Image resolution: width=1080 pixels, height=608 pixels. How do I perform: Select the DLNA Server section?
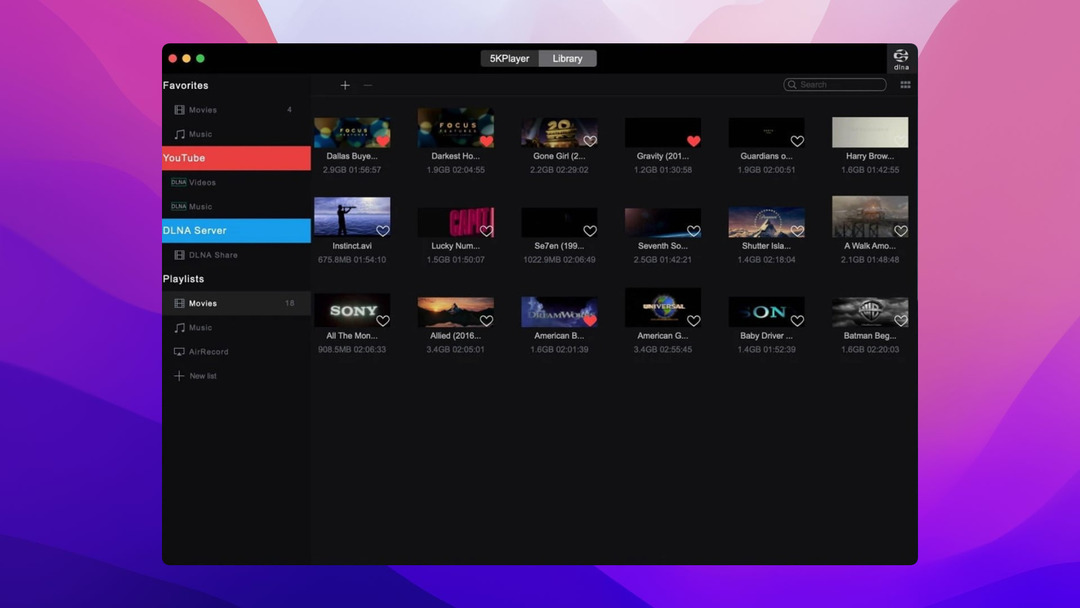[236, 231]
